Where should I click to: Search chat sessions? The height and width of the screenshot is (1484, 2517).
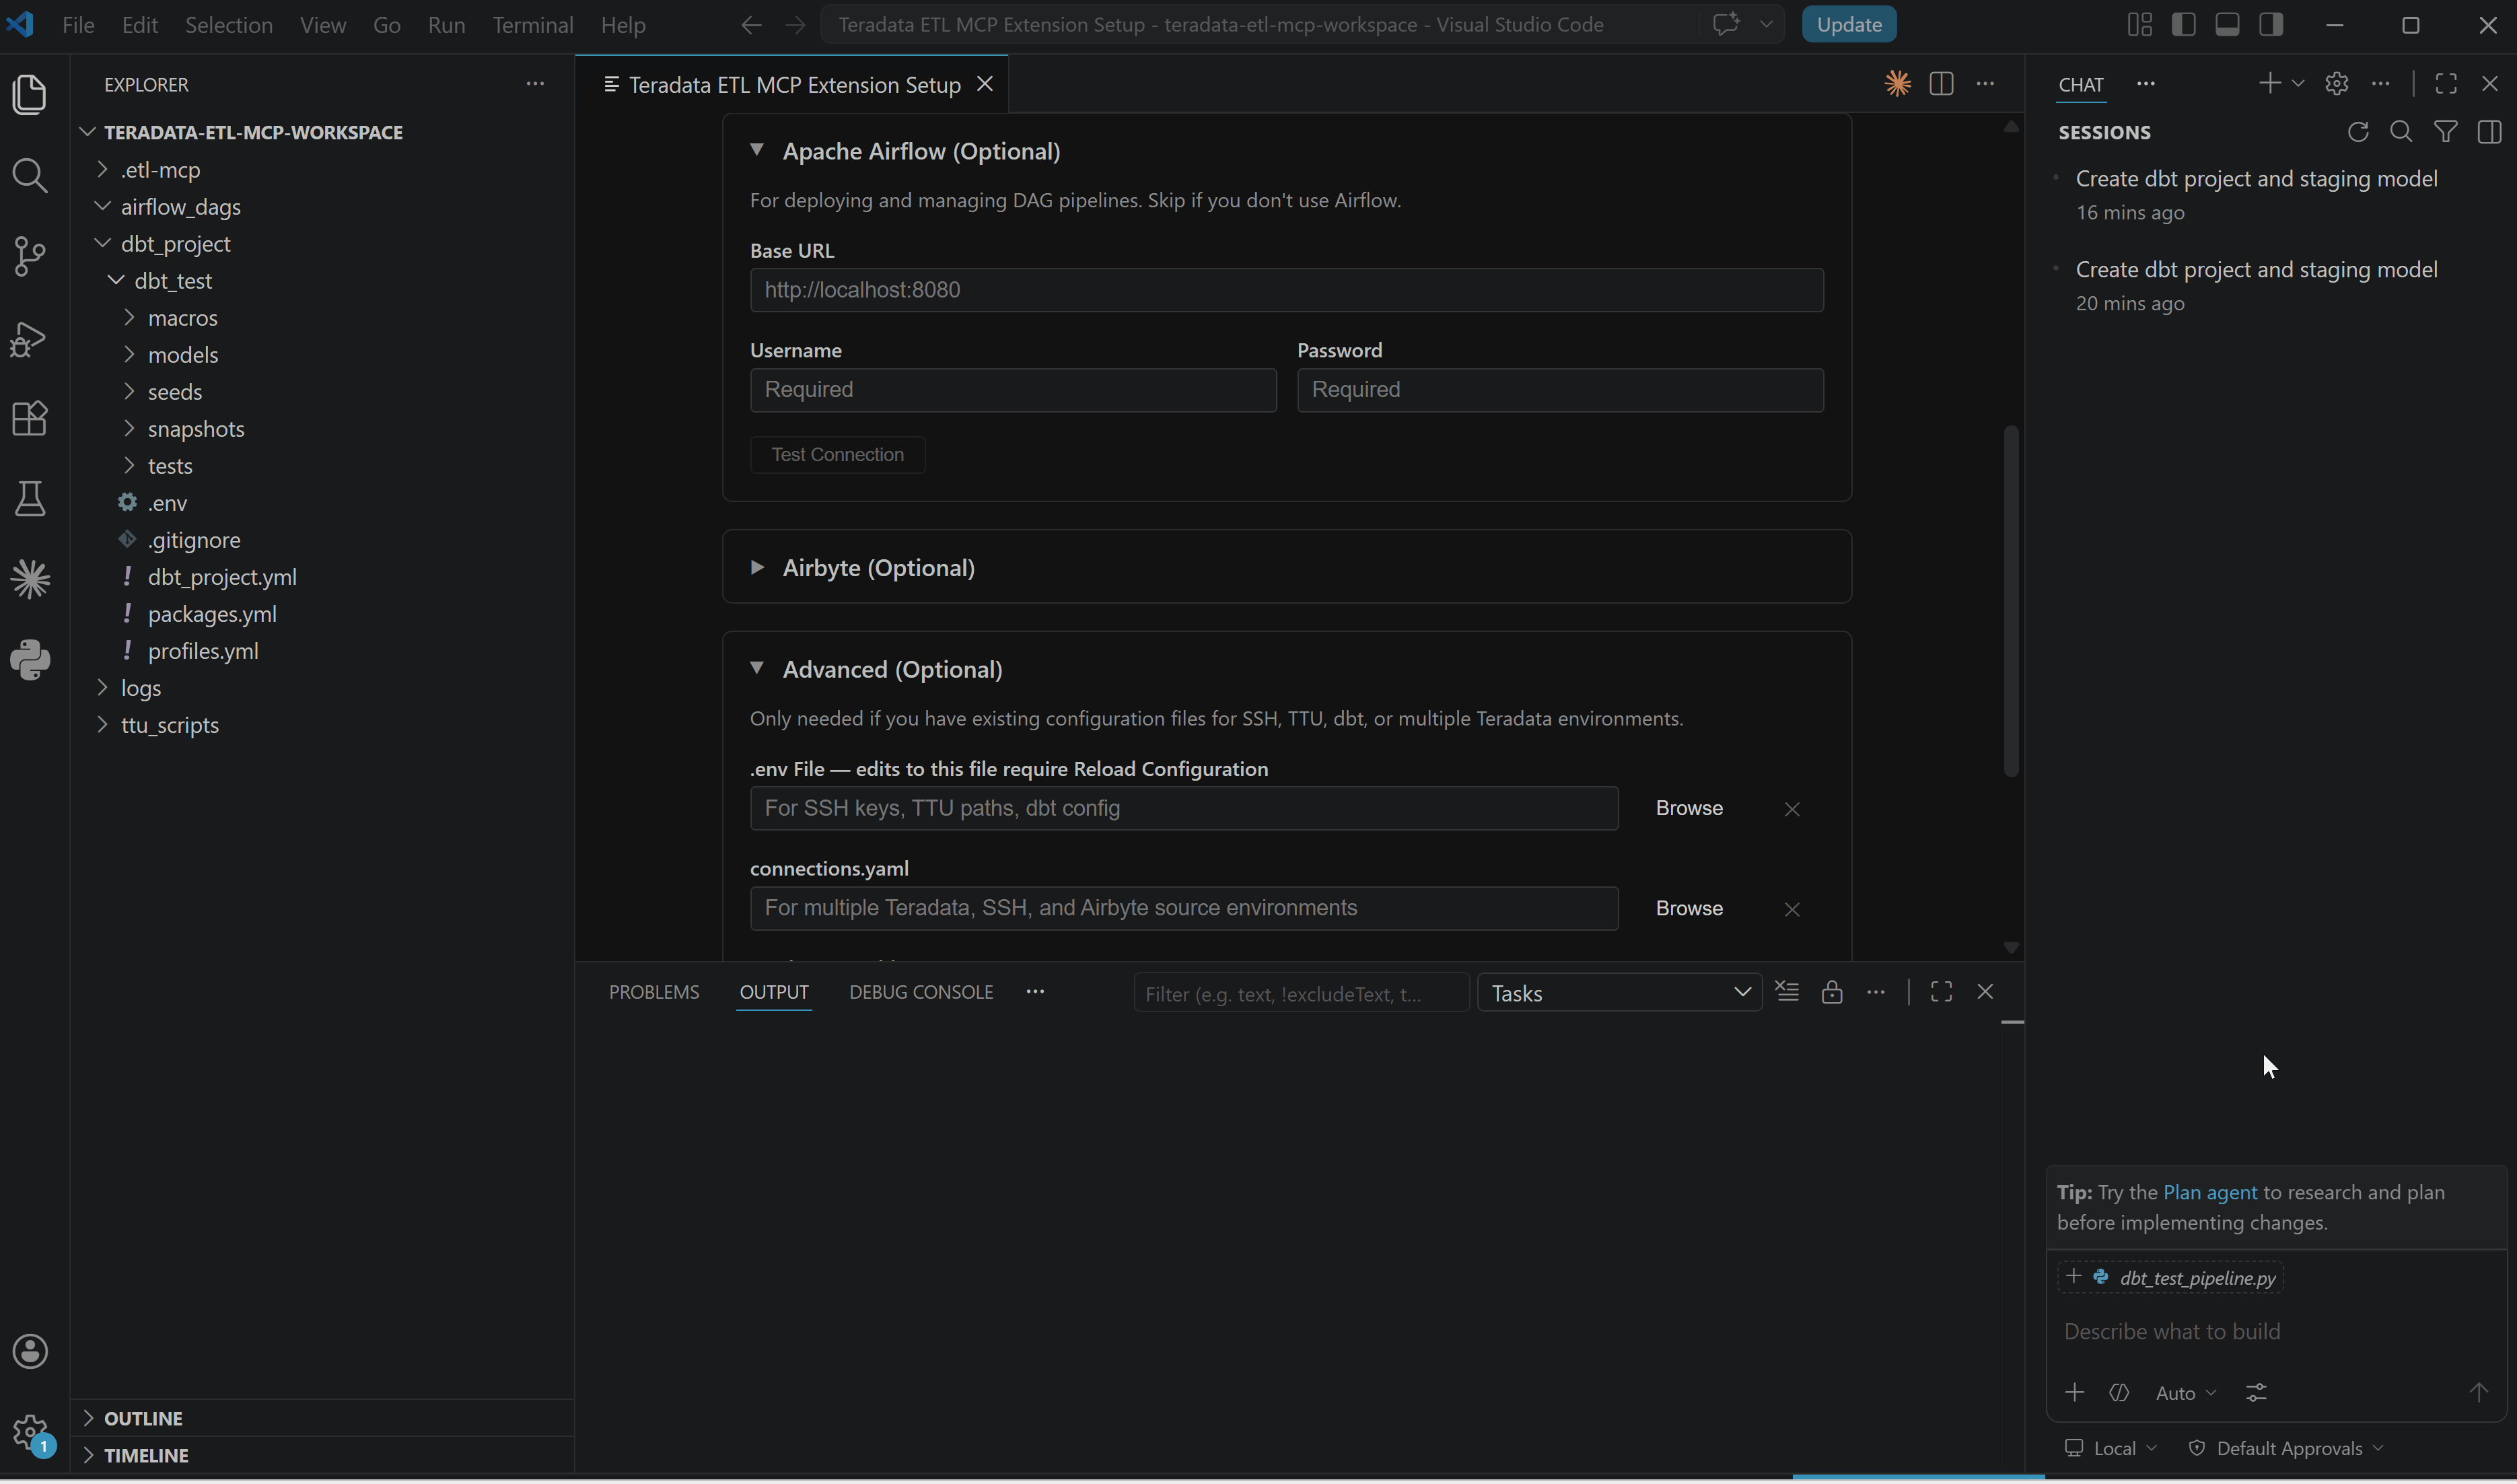[x=2401, y=132]
